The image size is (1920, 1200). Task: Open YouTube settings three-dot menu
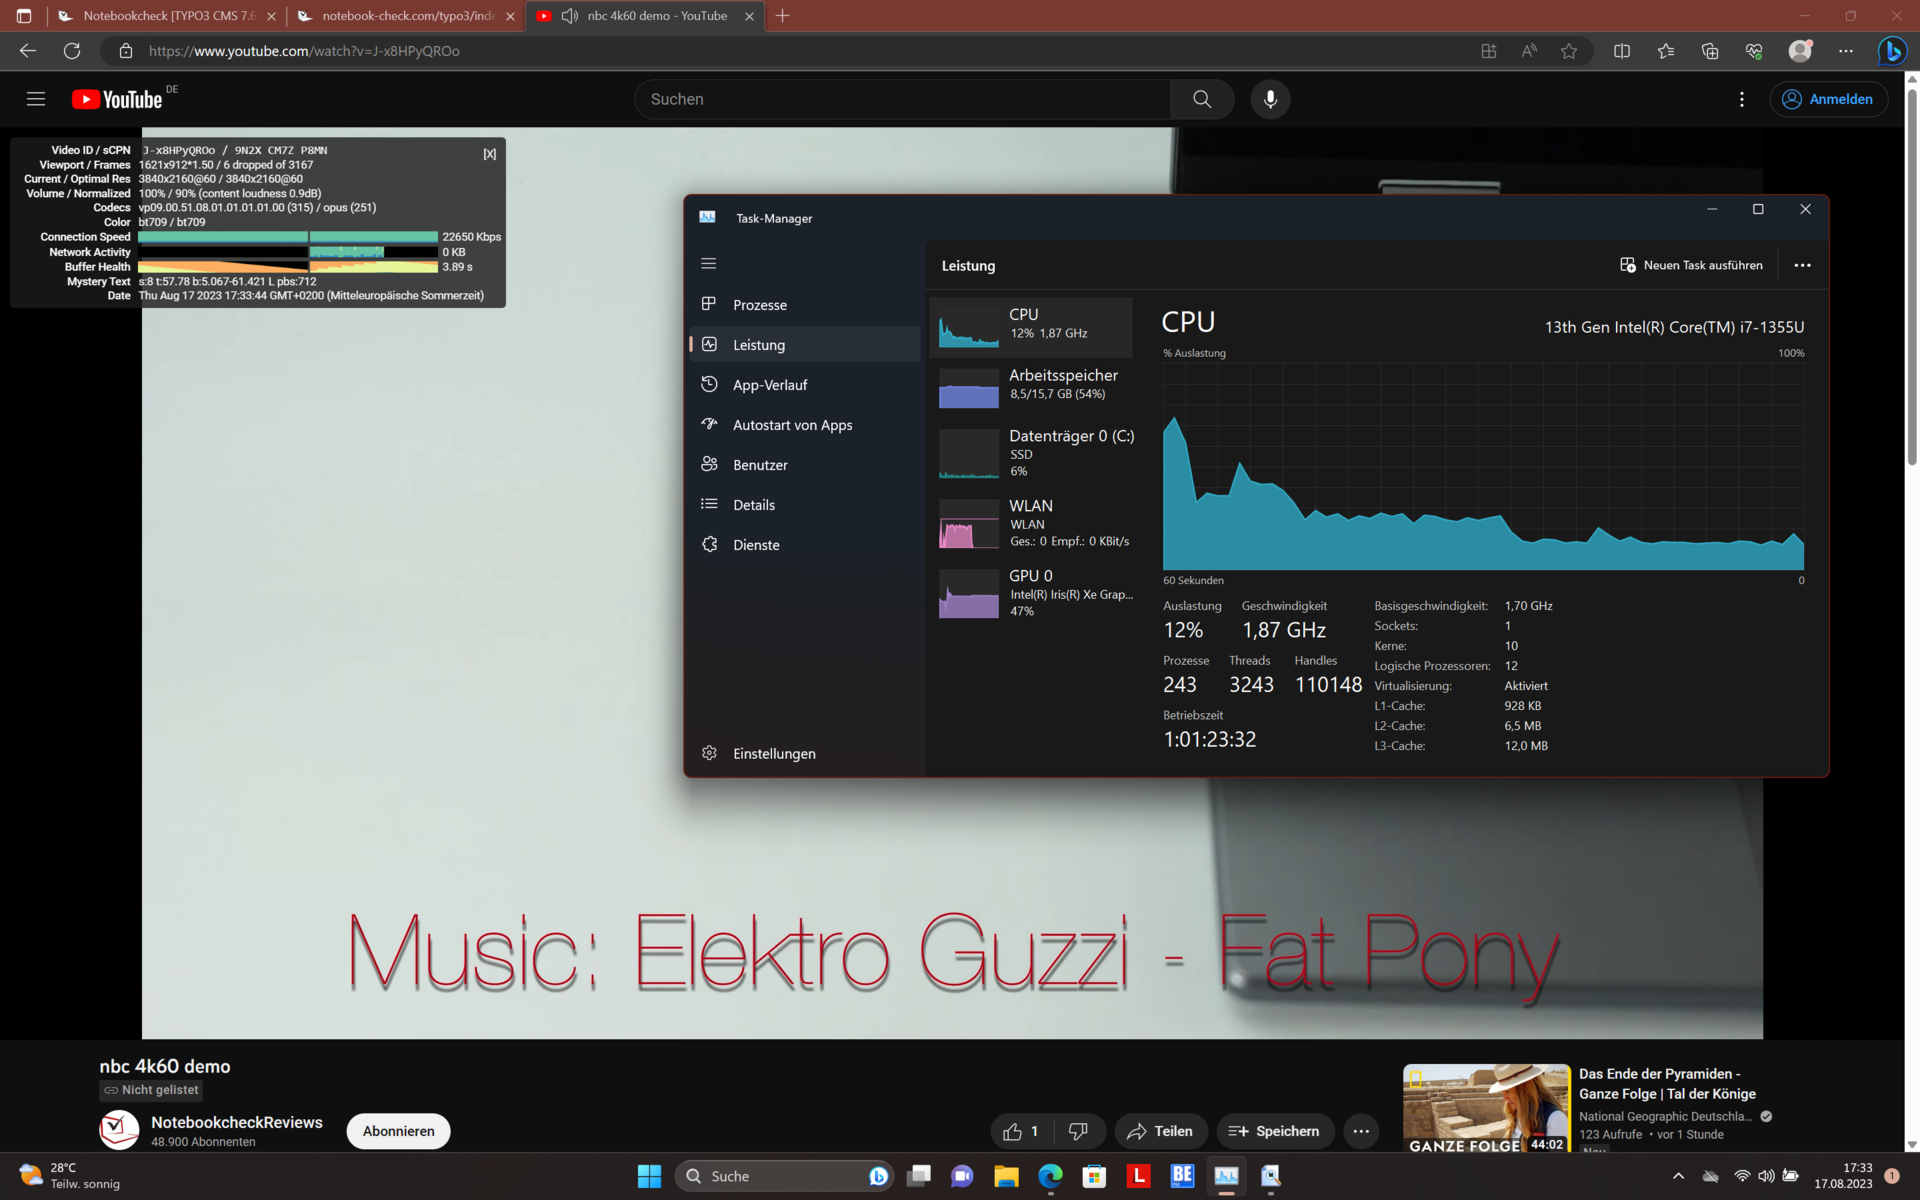pos(1742,99)
